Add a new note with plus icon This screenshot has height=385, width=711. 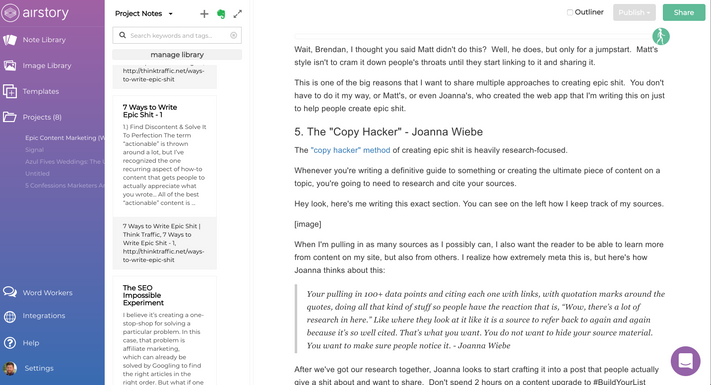tap(204, 14)
